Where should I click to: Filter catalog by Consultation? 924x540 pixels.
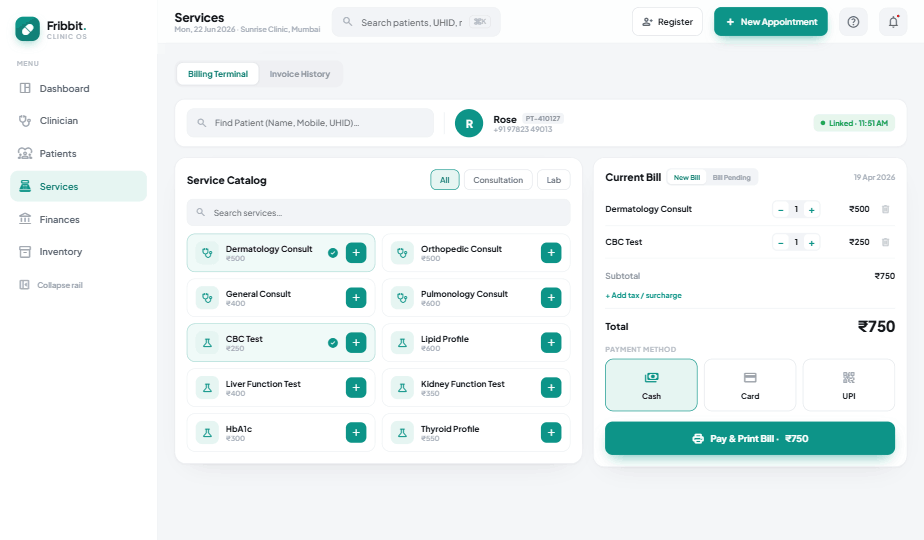[498, 180]
